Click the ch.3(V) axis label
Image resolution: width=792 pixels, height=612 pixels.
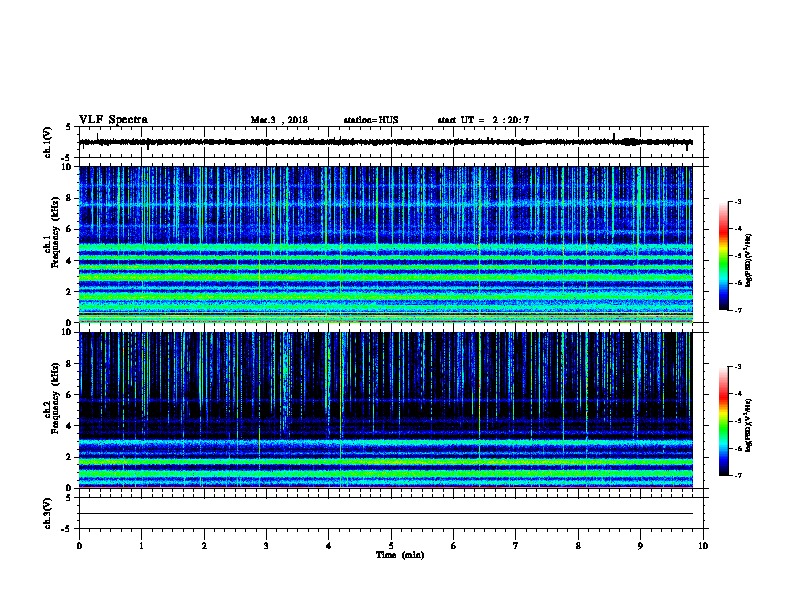pyautogui.click(x=48, y=514)
